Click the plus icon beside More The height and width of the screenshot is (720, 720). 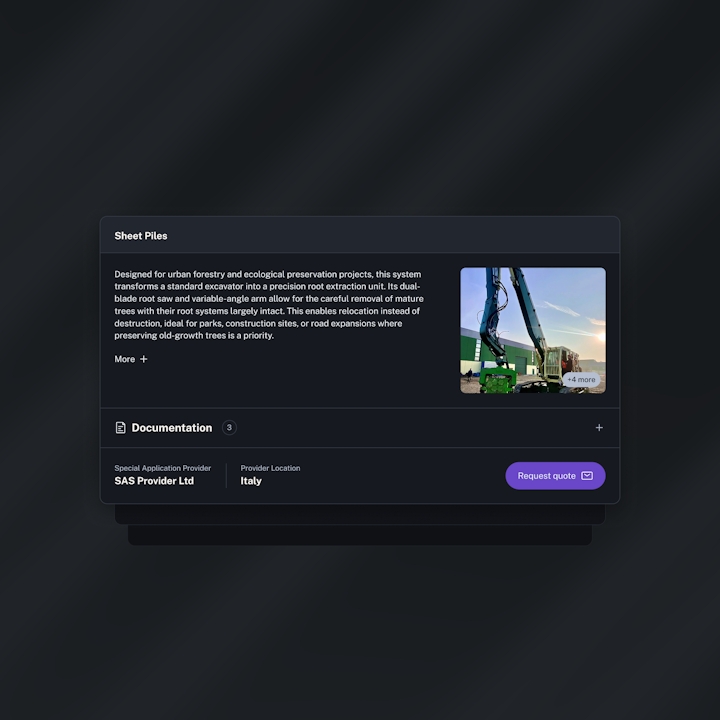point(144,359)
